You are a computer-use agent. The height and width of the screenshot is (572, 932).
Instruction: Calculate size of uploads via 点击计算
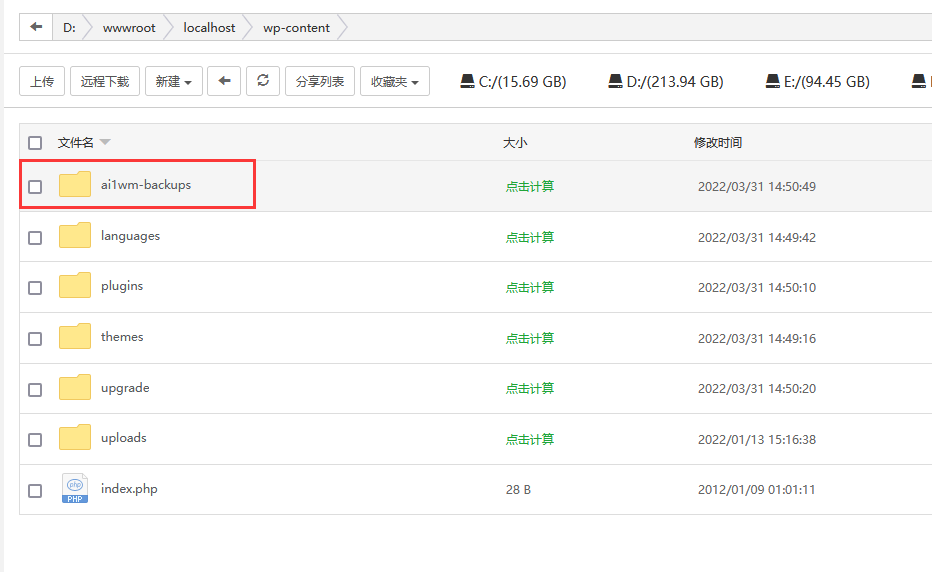(x=530, y=439)
